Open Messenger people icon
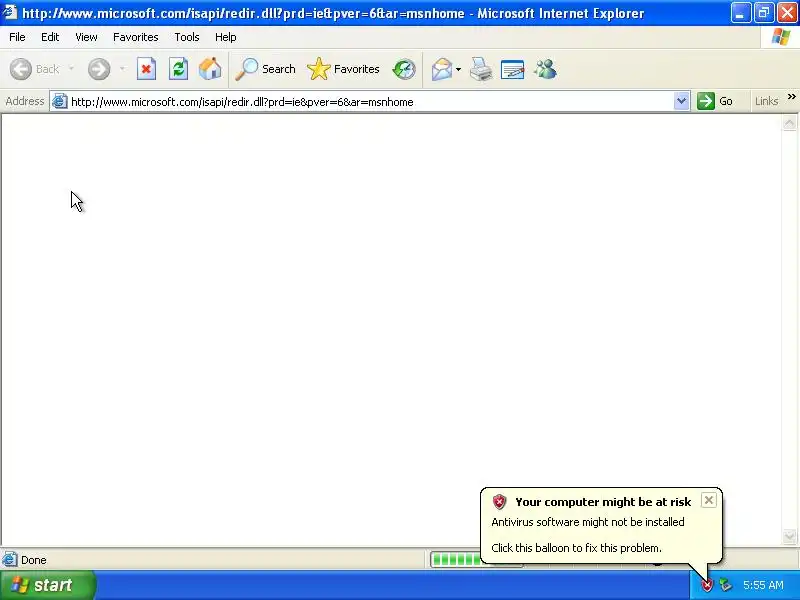 pos(545,69)
